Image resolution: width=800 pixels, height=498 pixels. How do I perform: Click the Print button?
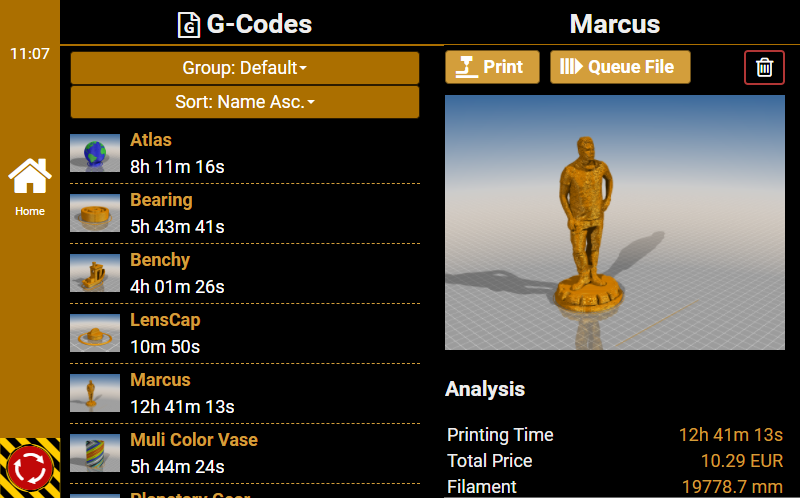(492, 67)
